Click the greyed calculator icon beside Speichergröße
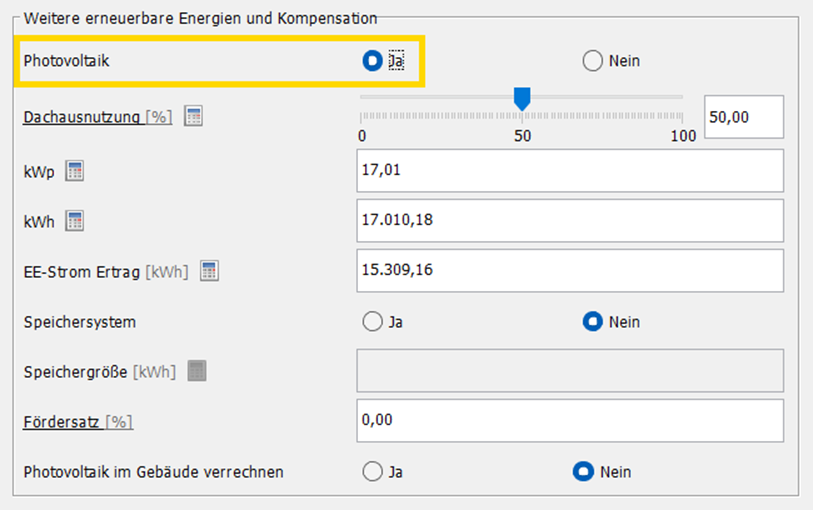813x510 pixels. pyautogui.click(x=197, y=371)
